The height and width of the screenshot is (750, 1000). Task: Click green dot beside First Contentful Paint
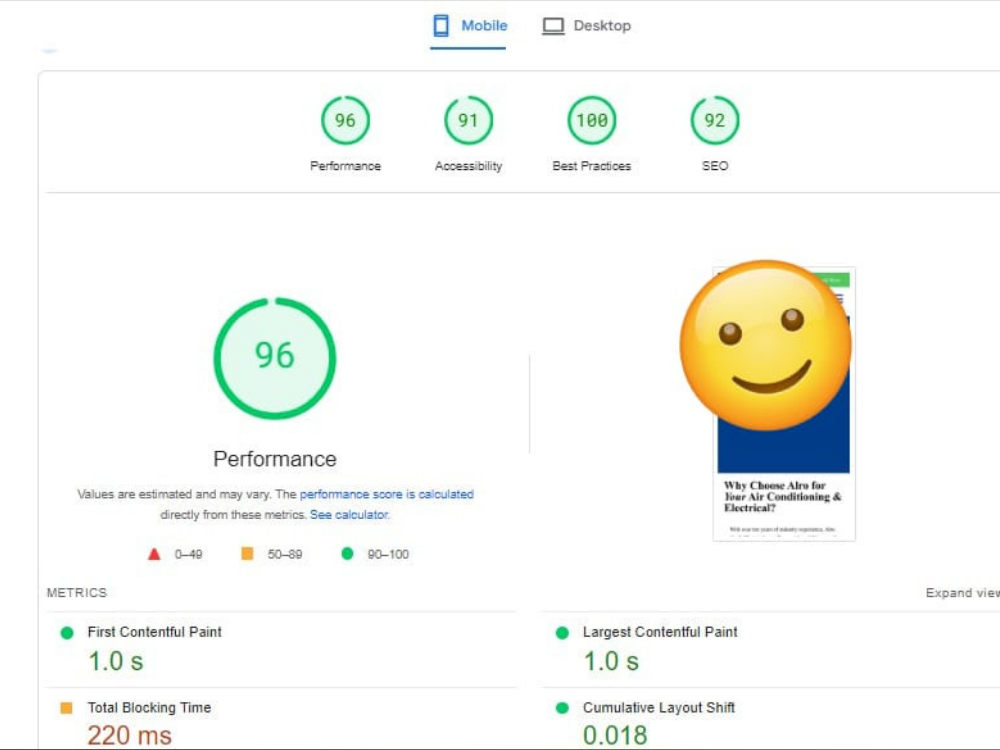(x=67, y=633)
